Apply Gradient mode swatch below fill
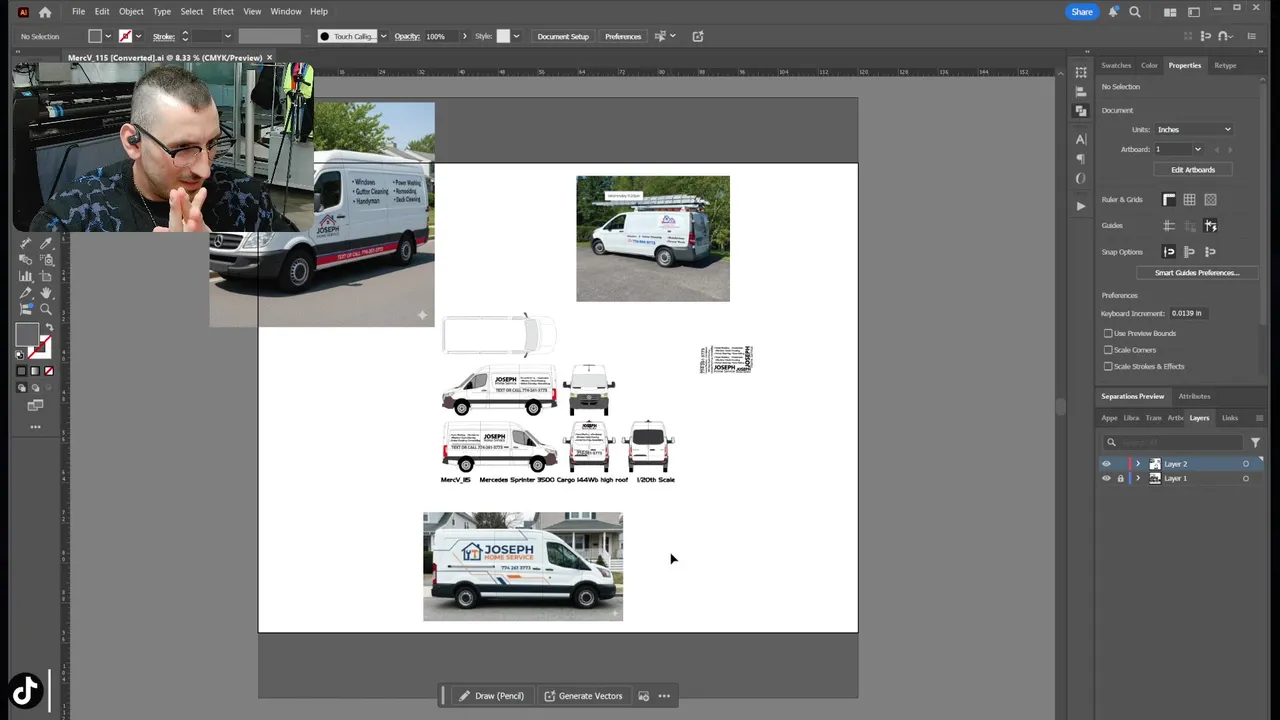The width and height of the screenshot is (1280, 720). click(35, 371)
